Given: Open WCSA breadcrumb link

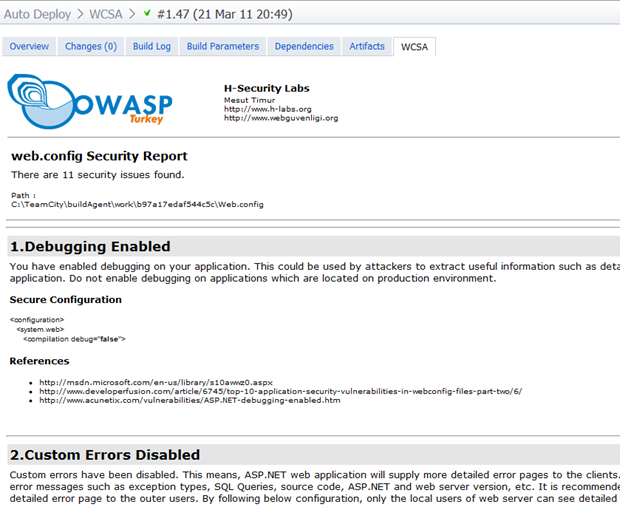Looking at the screenshot, I should (106, 14).
